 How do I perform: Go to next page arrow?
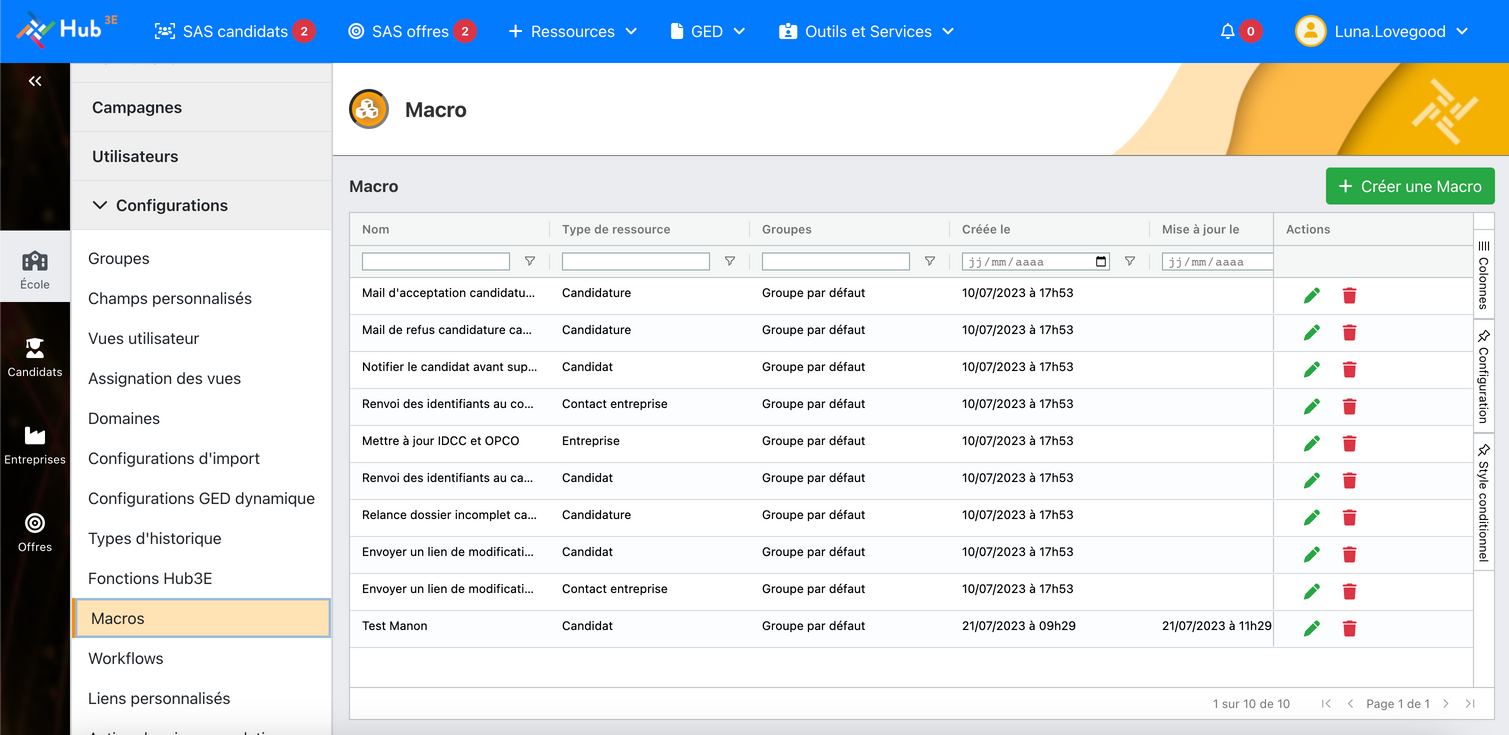(1446, 704)
